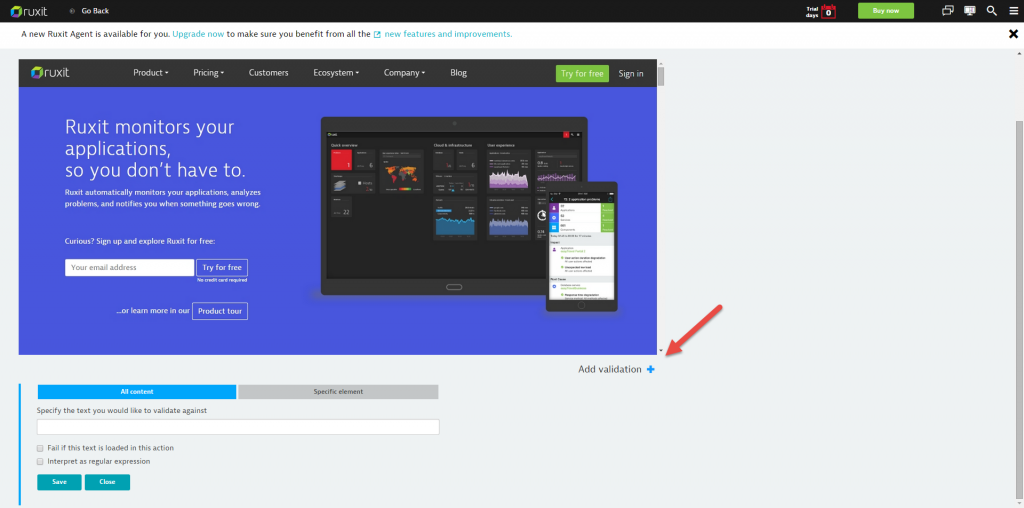This screenshot has width=1024, height=508.
Task: Save the validation rule
Action: [59, 482]
